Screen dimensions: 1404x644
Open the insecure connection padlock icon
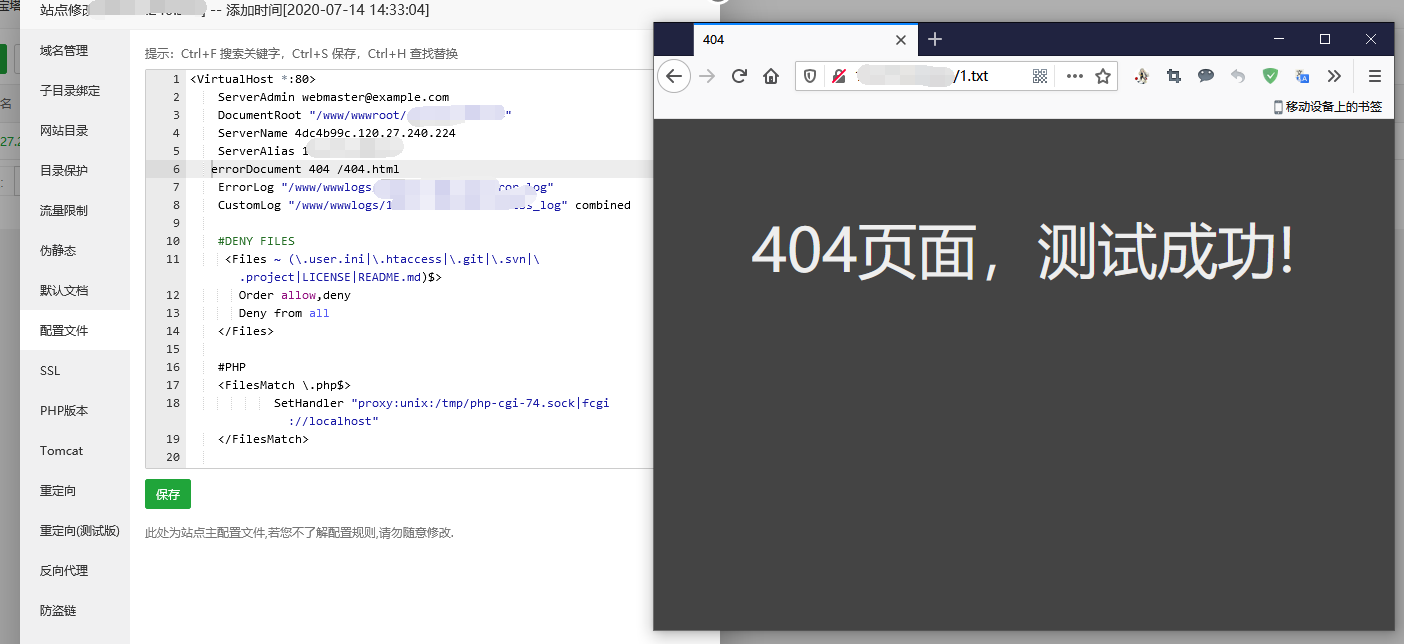point(838,76)
